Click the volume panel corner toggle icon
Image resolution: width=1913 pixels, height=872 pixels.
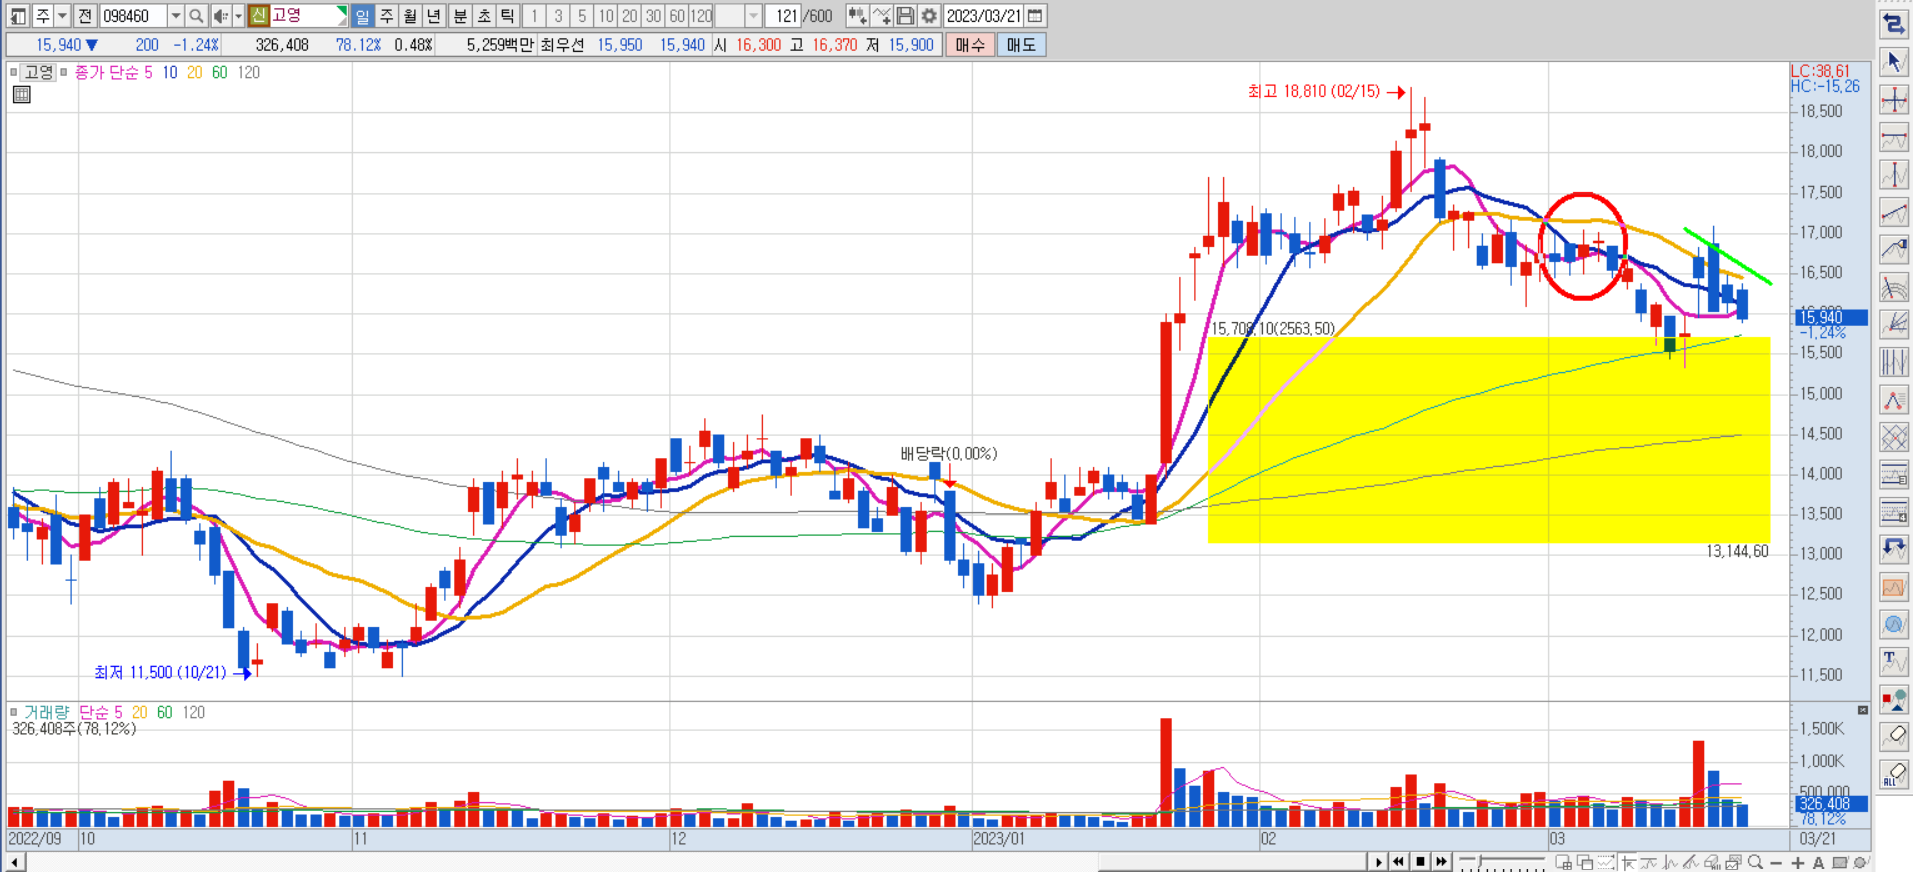(1862, 710)
